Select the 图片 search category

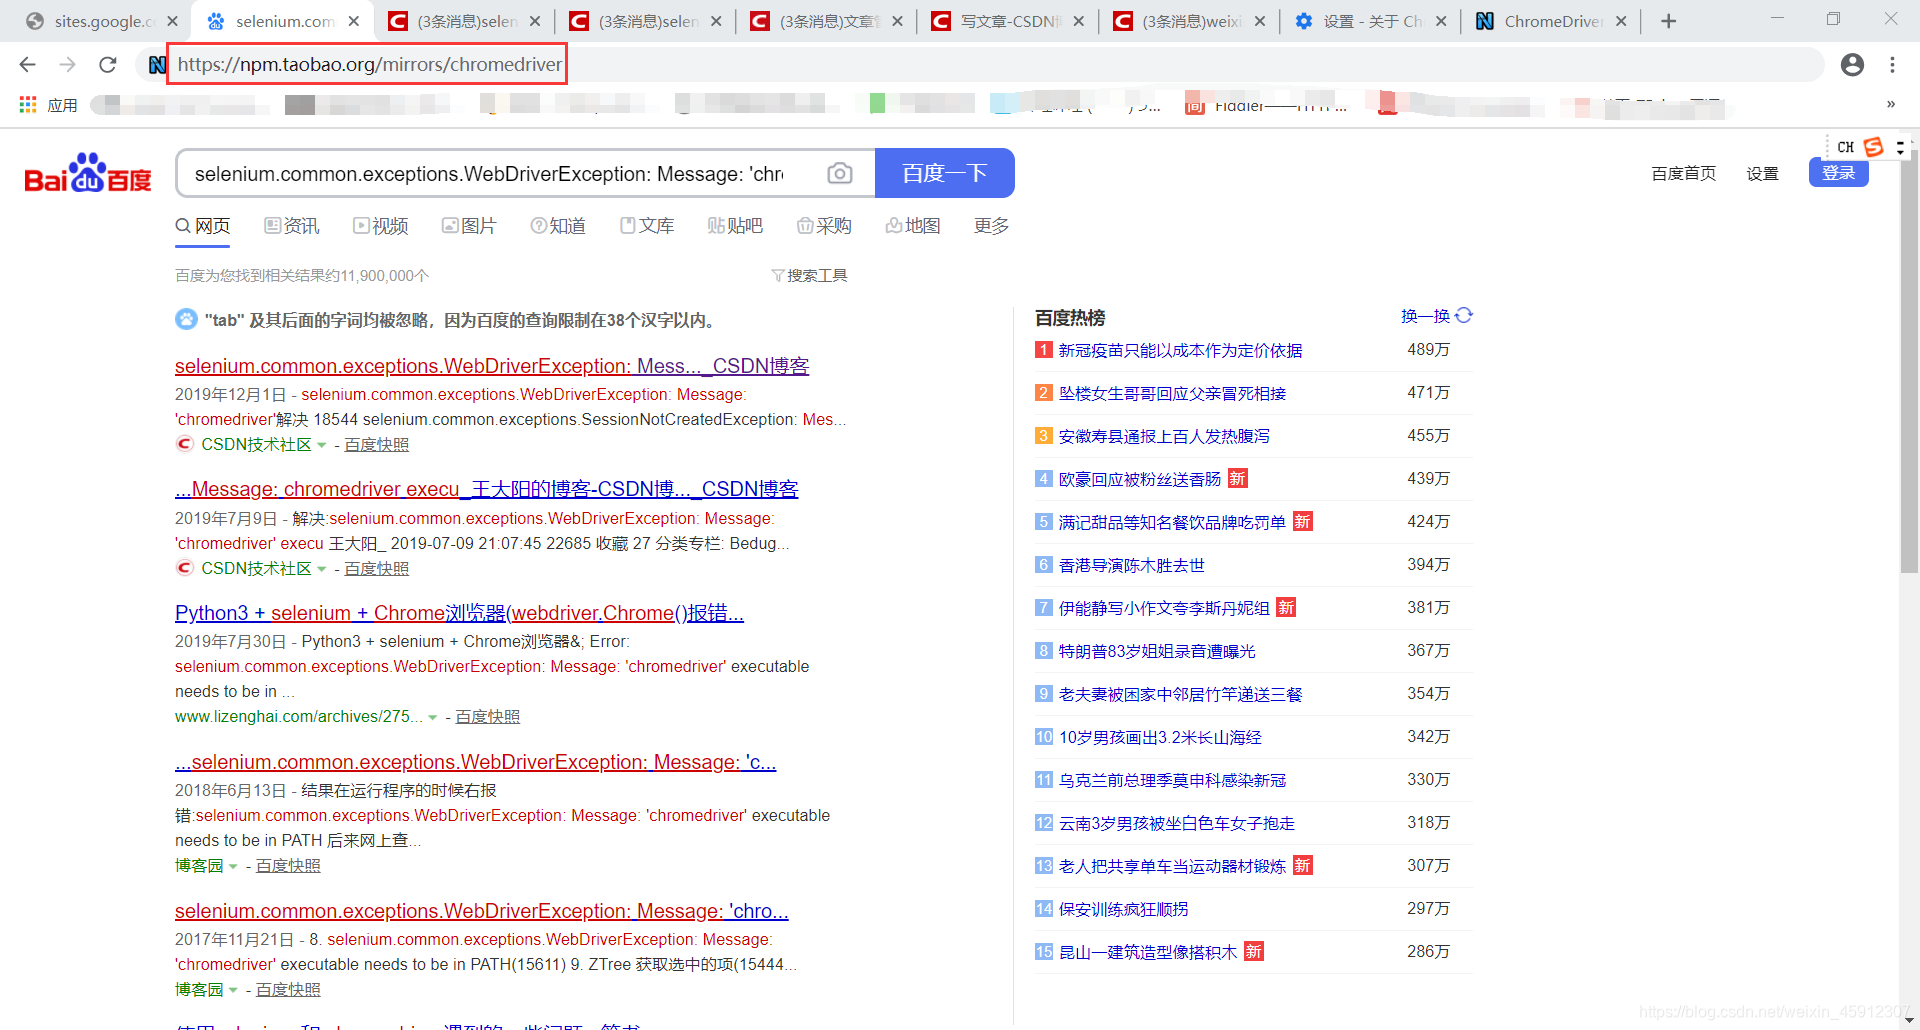[x=469, y=226]
